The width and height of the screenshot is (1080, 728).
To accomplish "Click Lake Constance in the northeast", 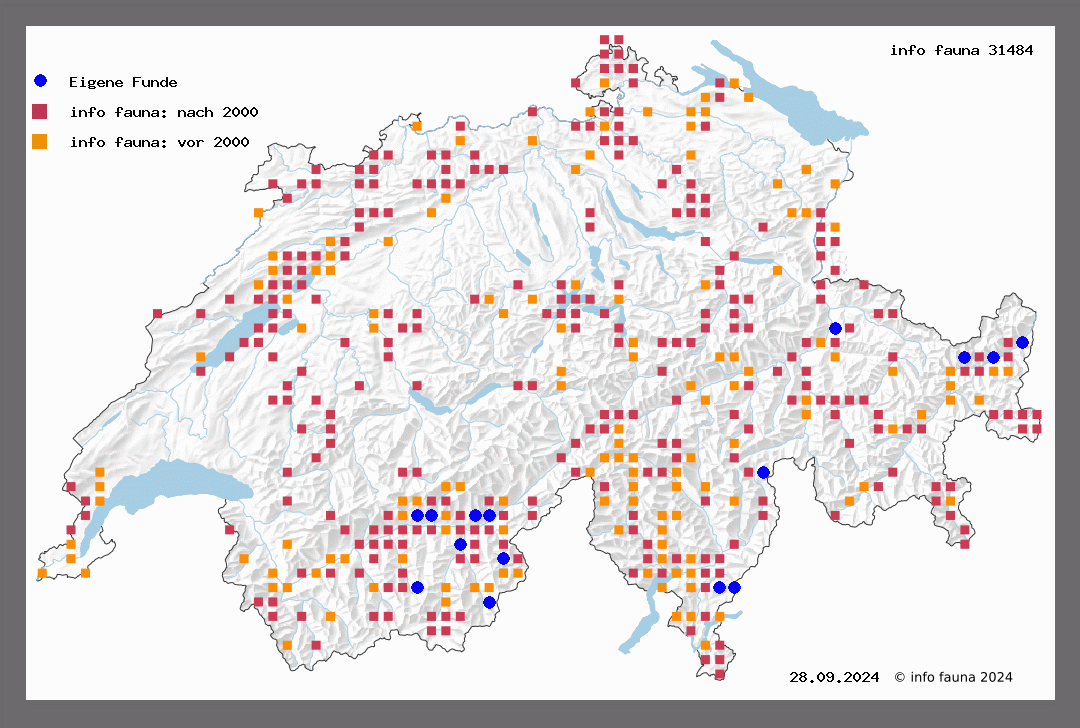I will 790,98.
